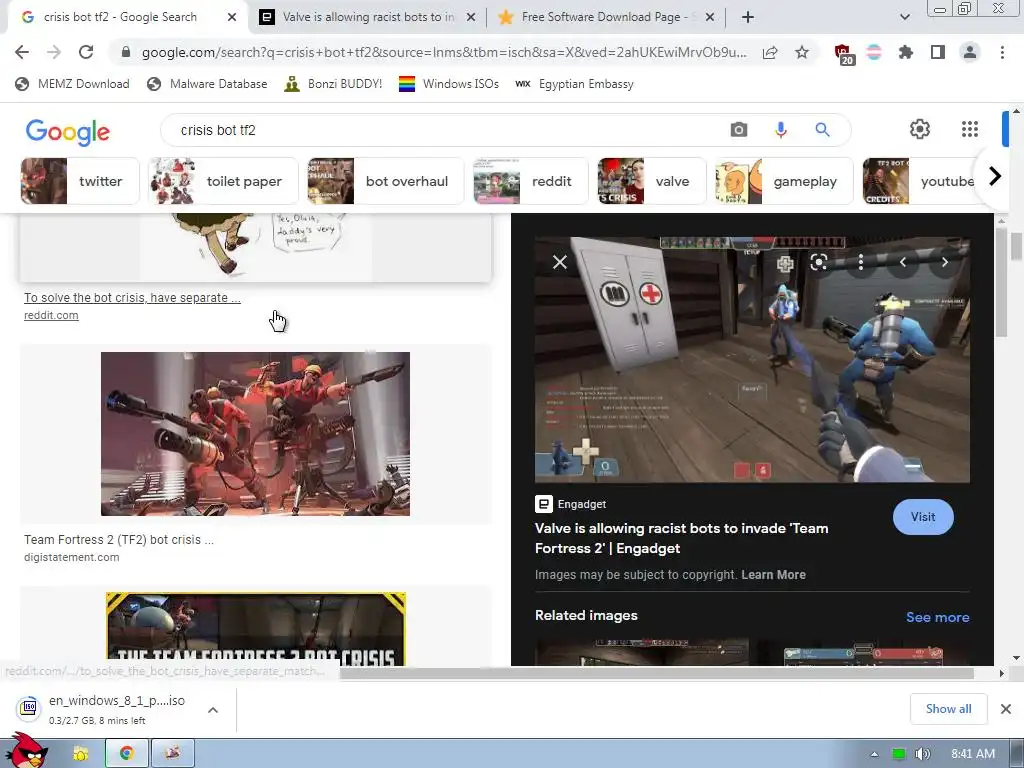Viewport: 1024px width, 768px height.
Task: Click the volume speaker tray icon
Action: click(922, 754)
